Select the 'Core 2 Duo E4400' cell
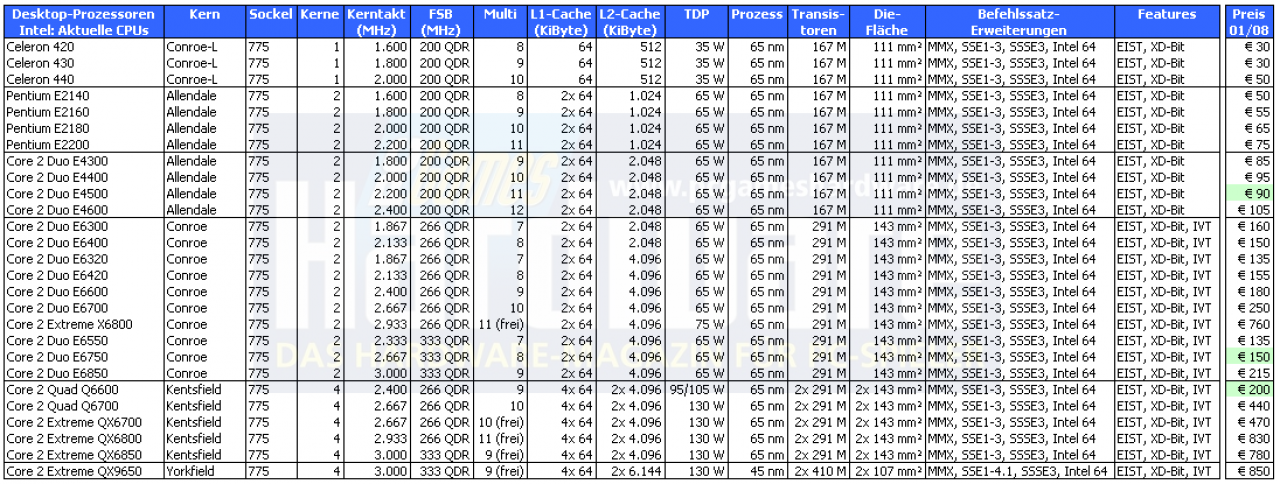 coord(84,177)
